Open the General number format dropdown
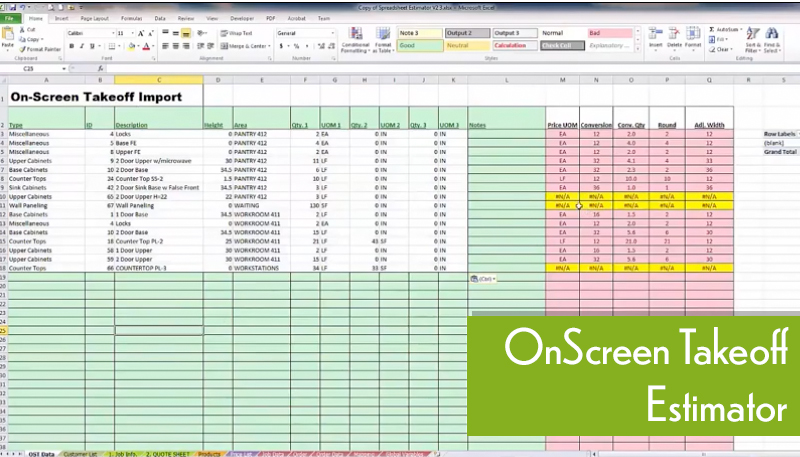The image size is (800, 457). 333,33
